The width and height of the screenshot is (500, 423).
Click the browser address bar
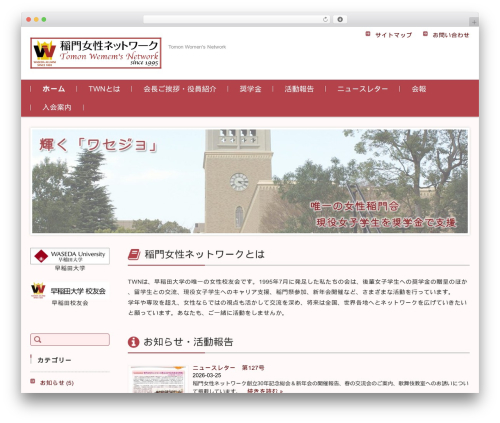[236, 20]
